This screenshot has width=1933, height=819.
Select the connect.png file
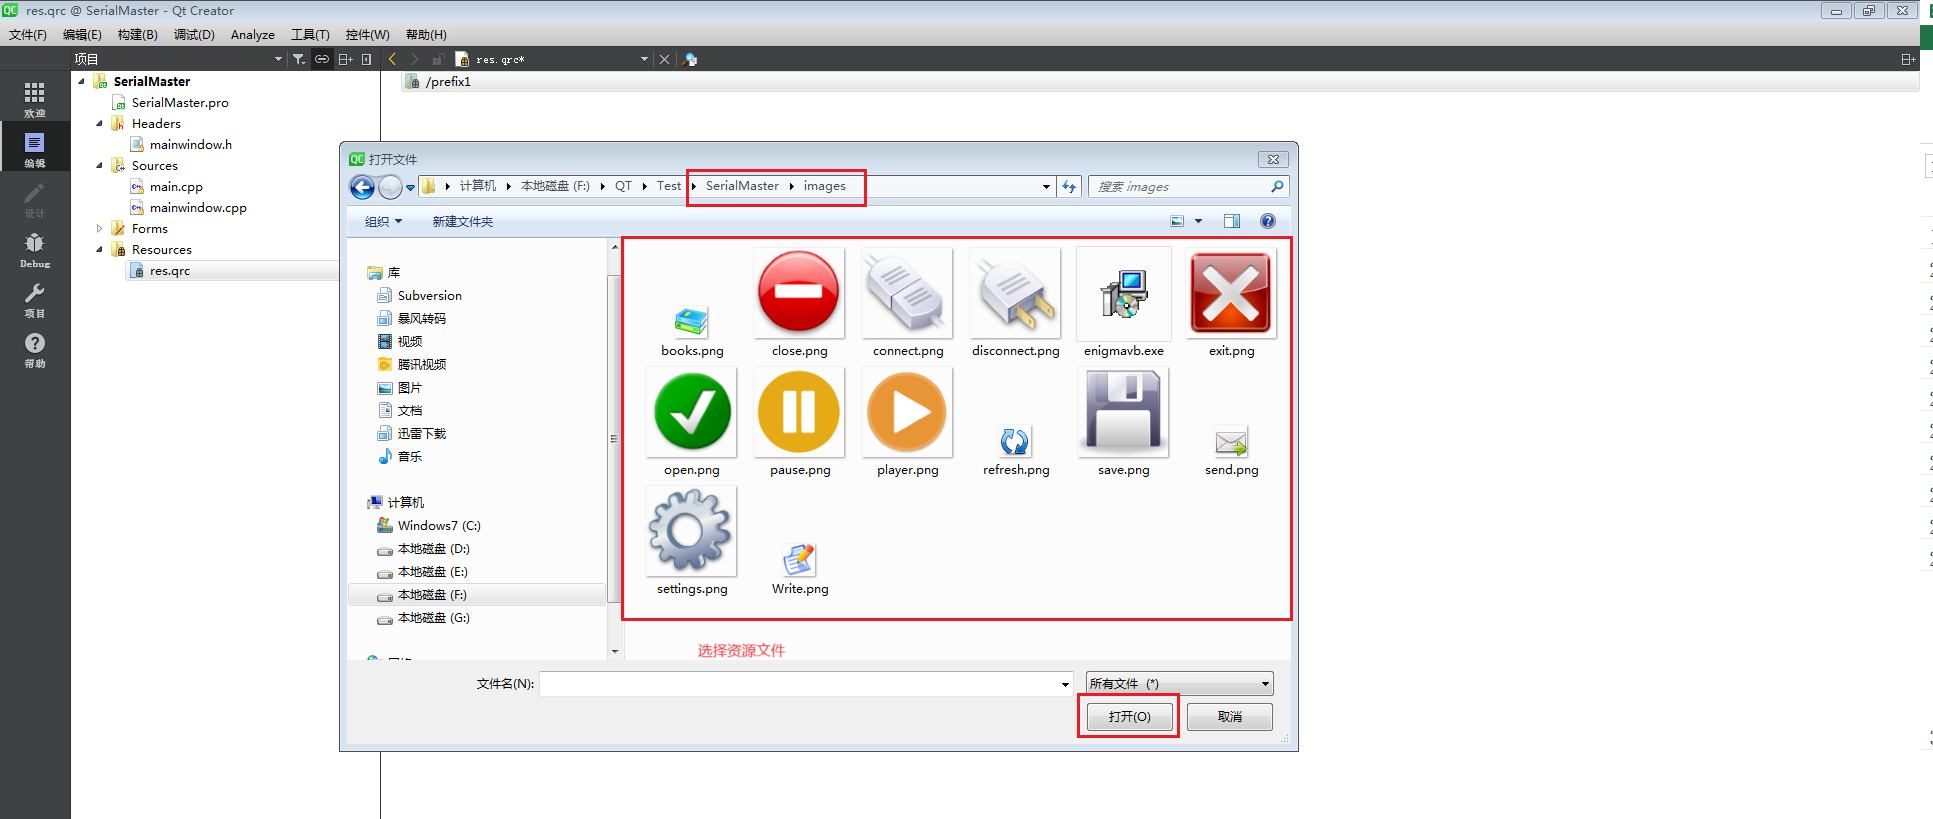908,304
